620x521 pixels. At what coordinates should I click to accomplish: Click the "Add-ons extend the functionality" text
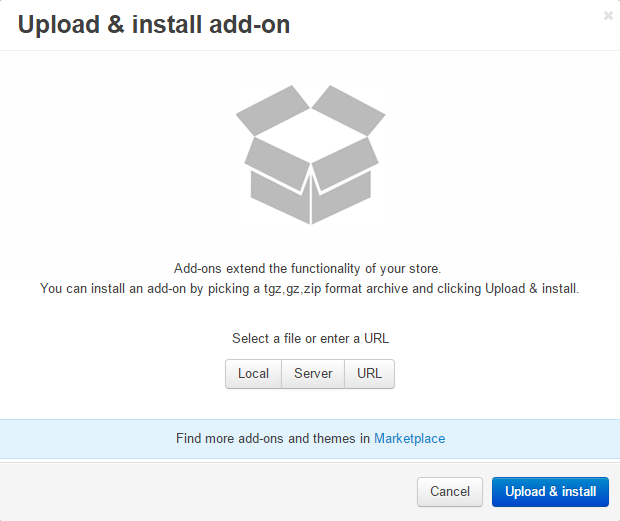(307, 268)
